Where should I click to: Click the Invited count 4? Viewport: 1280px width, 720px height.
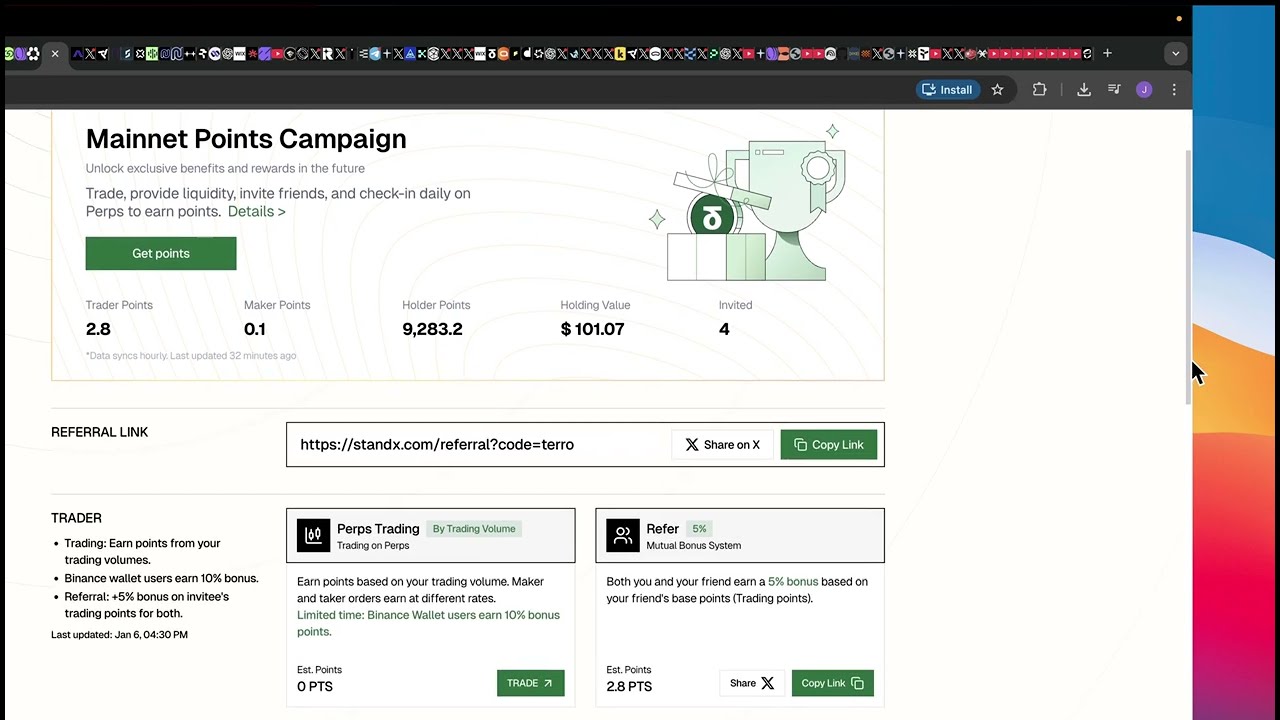click(724, 329)
